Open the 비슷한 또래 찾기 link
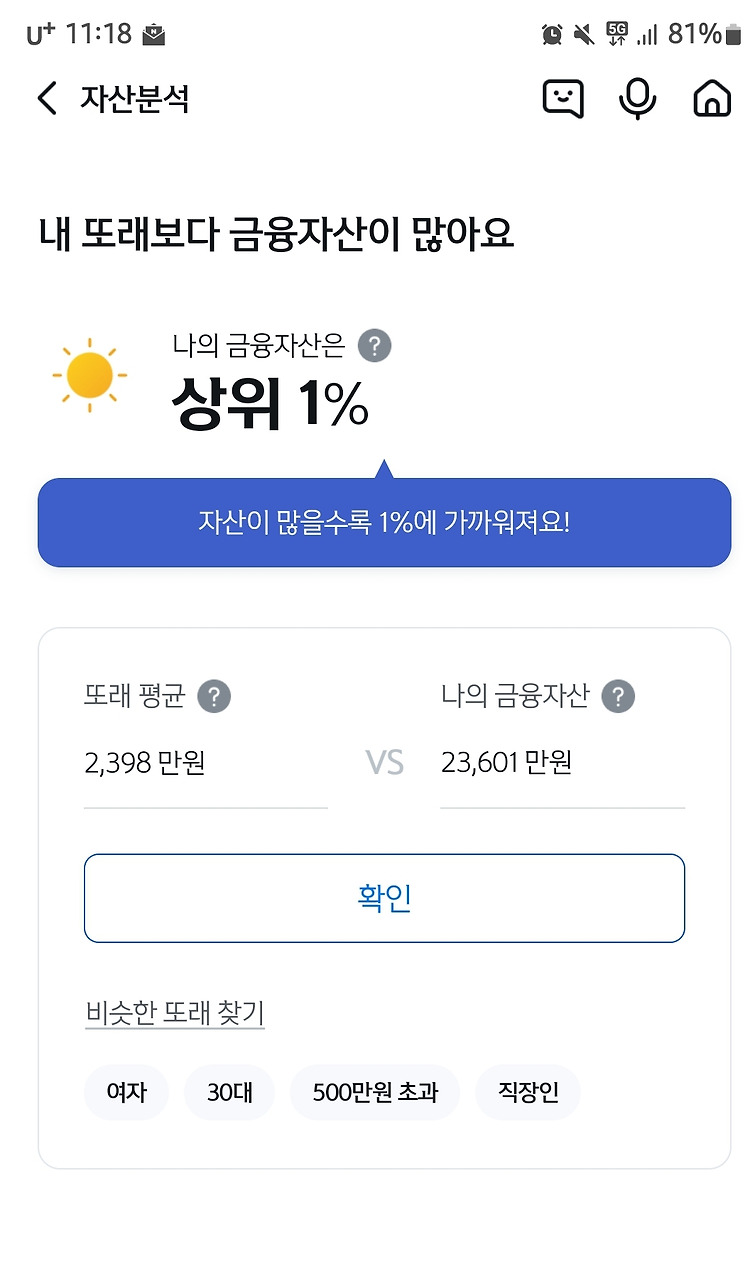The width and height of the screenshot is (750, 1281). 175,1013
